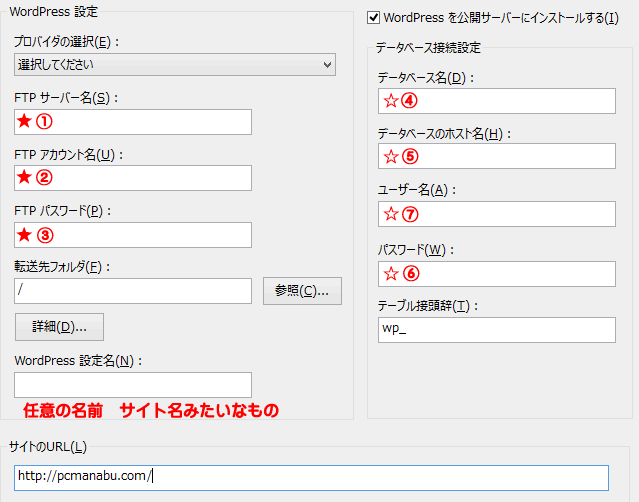Click the ユーザー名 input field

497,214
